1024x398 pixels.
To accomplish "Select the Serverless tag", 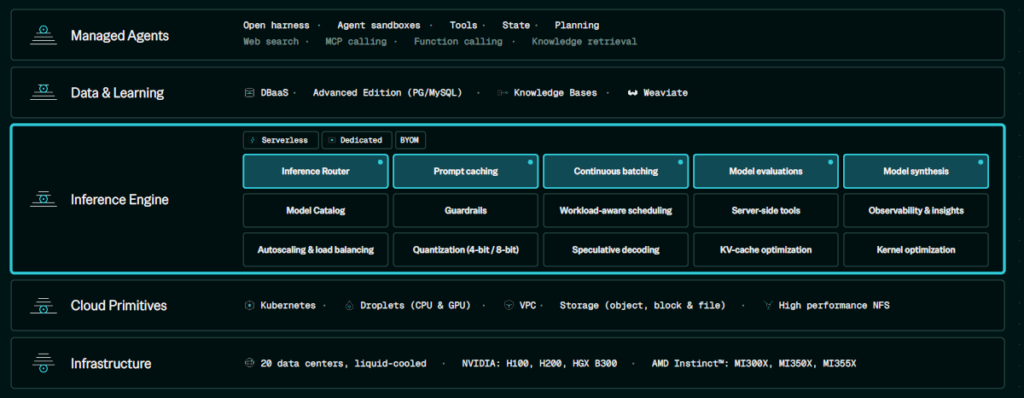I will tap(281, 141).
